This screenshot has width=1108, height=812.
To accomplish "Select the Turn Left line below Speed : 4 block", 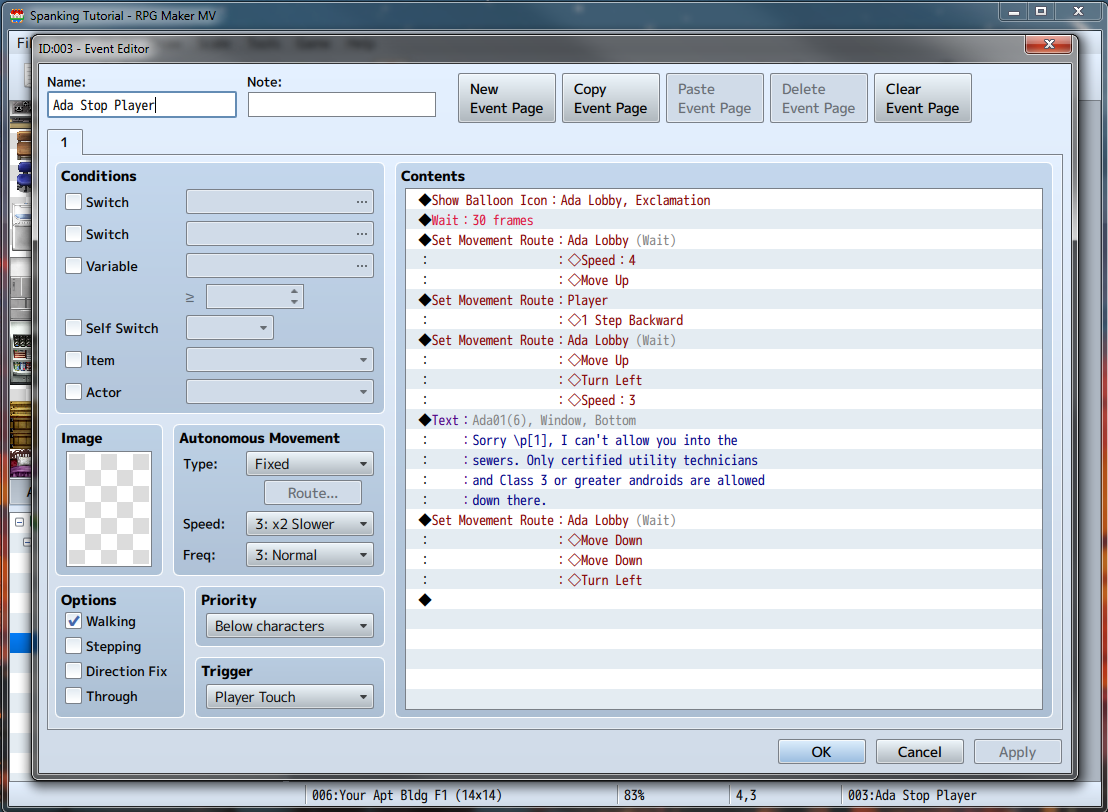I will click(724, 380).
